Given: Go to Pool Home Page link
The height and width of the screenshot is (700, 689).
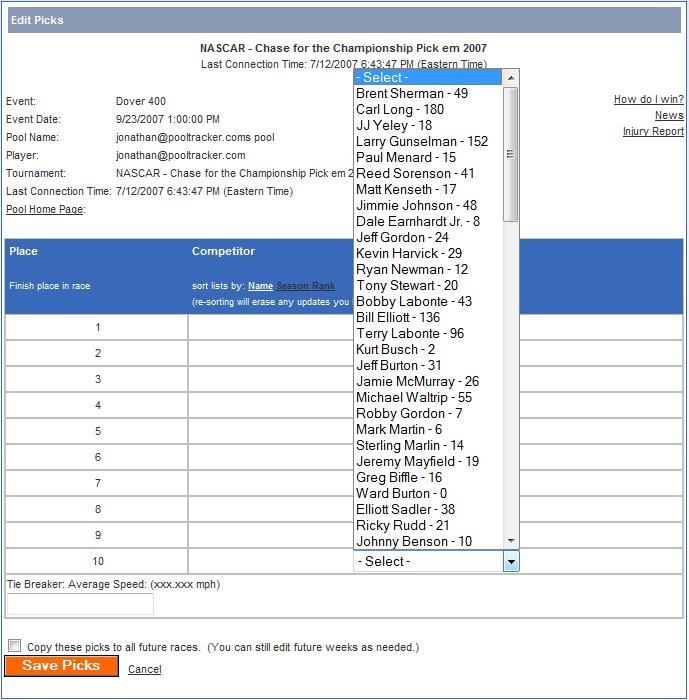Looking at the screenshot, I should (x=45, y=209).
